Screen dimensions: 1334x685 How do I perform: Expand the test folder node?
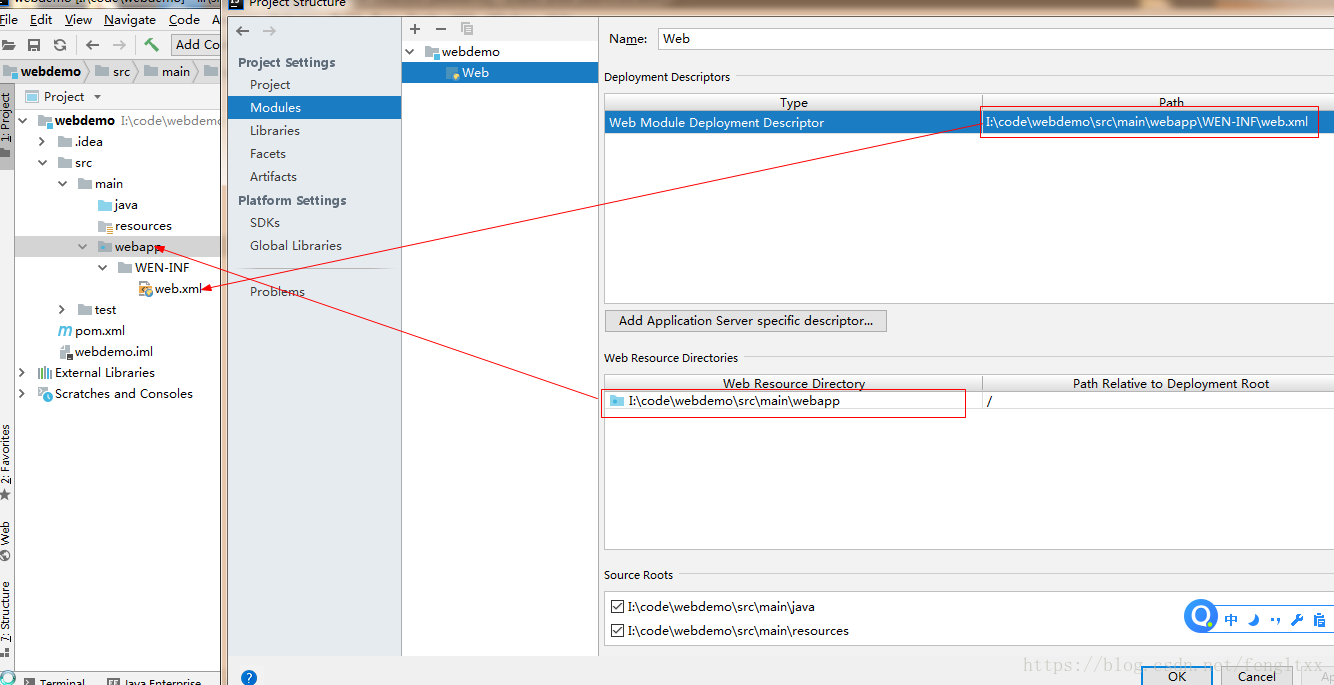tap(62, 310)
